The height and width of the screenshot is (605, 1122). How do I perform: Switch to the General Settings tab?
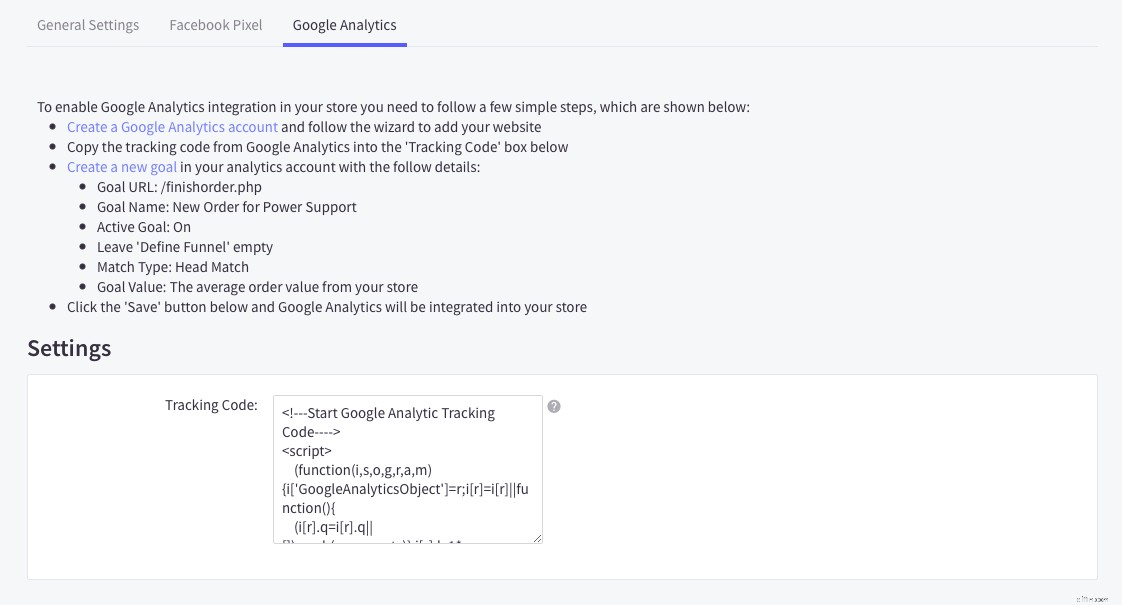[x=88, y=25]
